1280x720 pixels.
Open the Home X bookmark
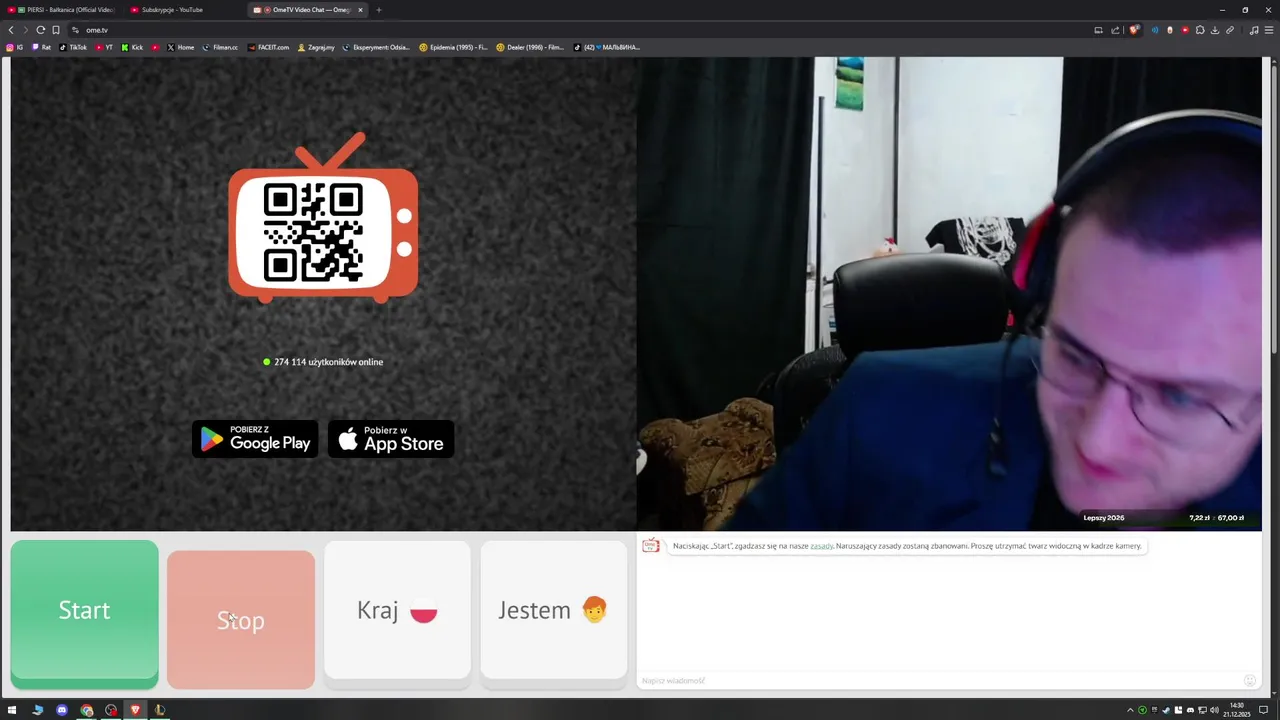coord(181,47)
